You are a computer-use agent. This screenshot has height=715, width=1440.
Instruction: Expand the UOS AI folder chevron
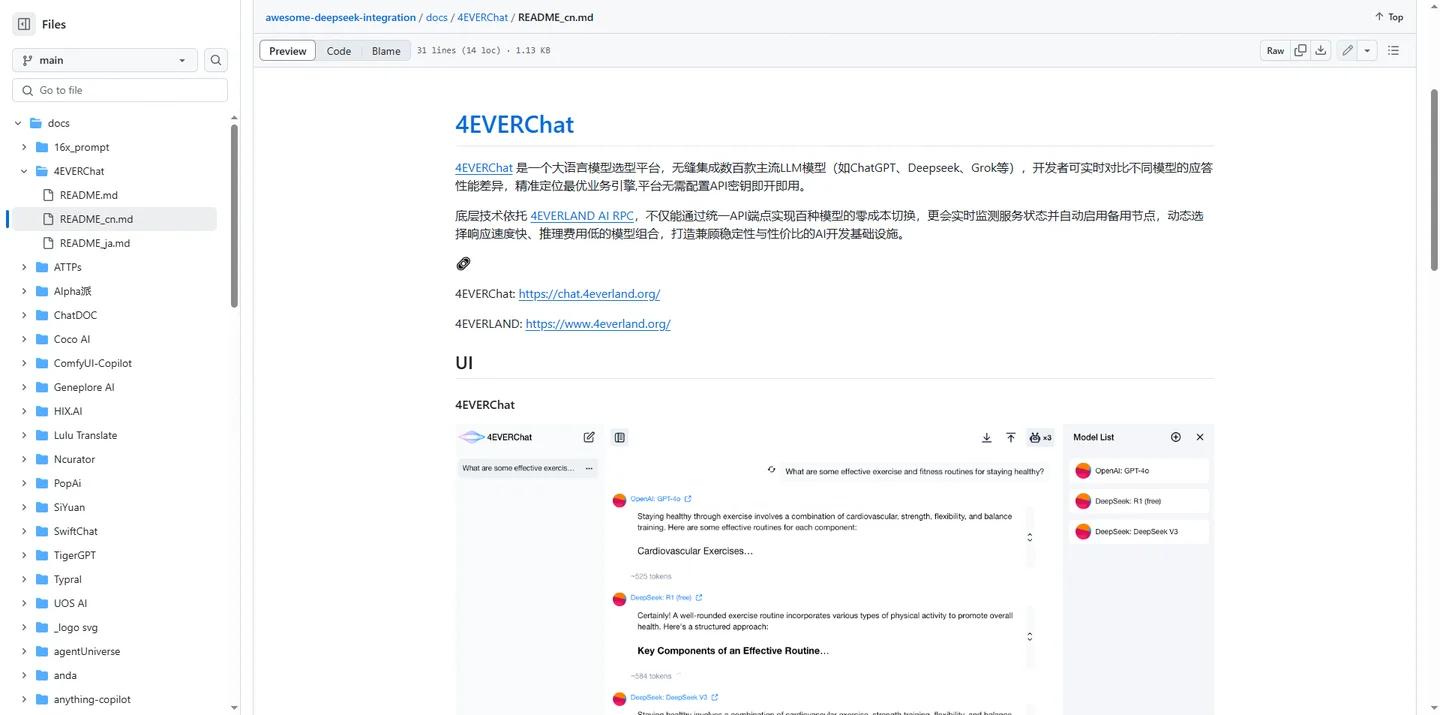point(24,603)
